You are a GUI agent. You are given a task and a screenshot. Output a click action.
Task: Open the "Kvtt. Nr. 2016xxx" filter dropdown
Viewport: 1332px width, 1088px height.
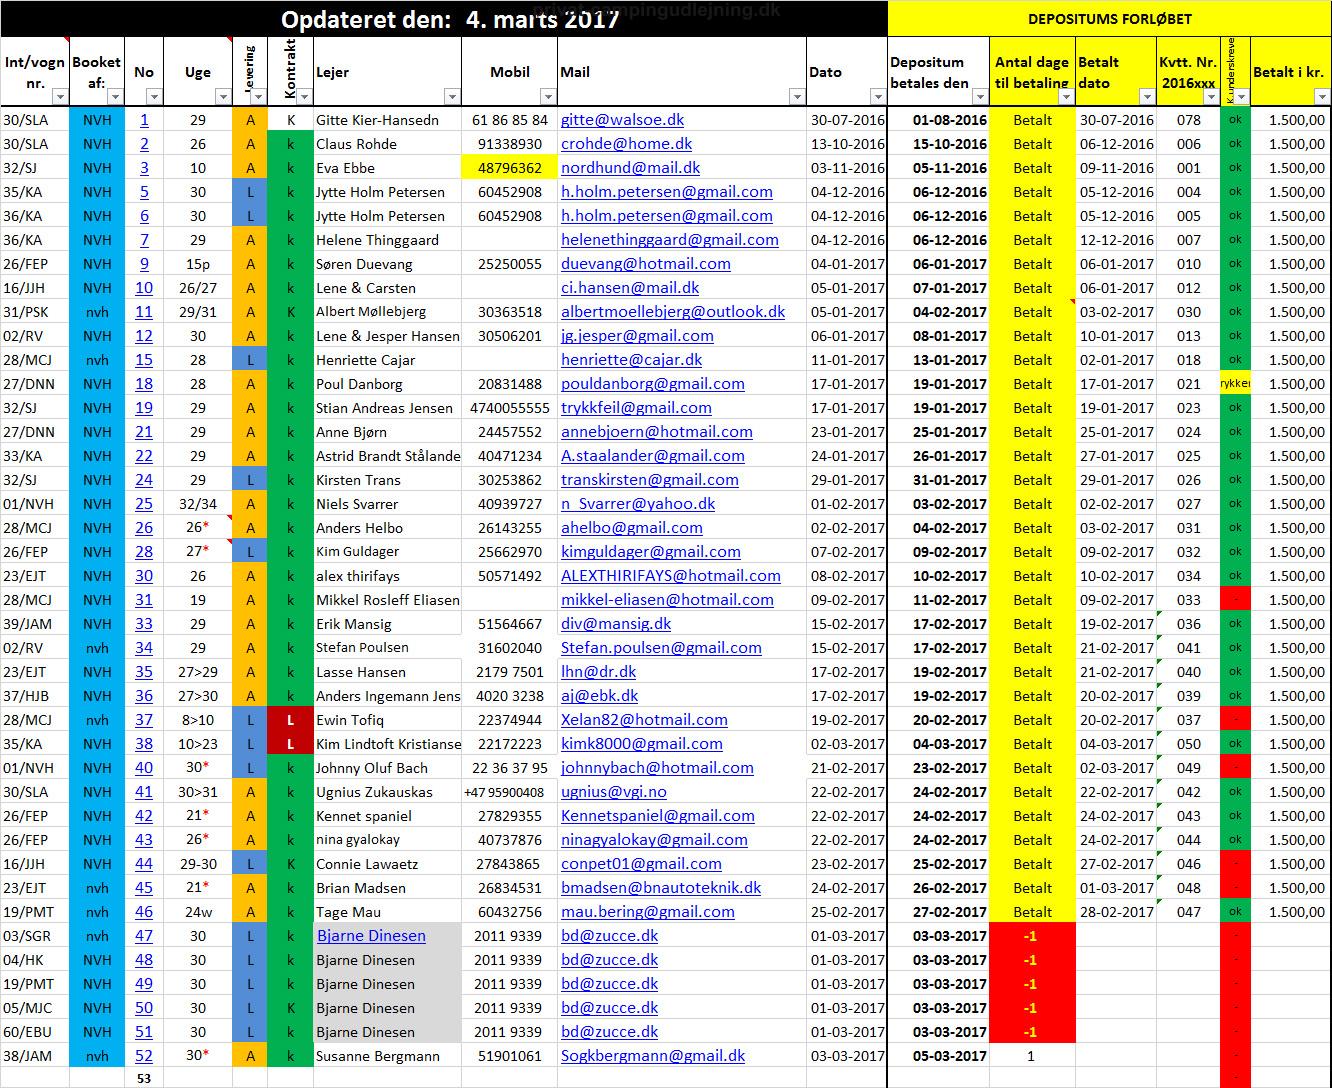1211,97
